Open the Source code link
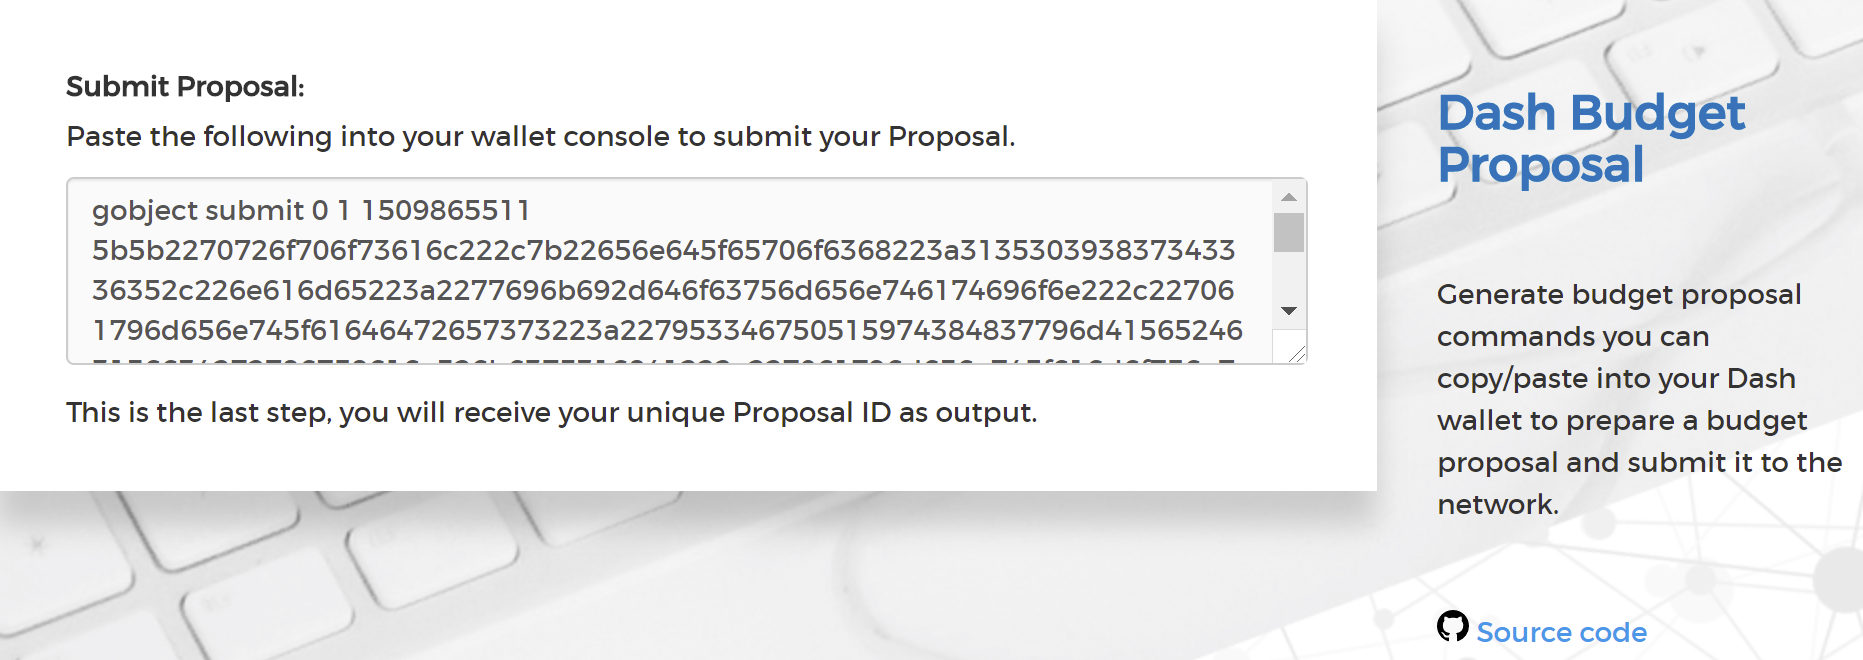Image resolution: width=1863 pixels, height=660 pixels. tap(1561, 633)
